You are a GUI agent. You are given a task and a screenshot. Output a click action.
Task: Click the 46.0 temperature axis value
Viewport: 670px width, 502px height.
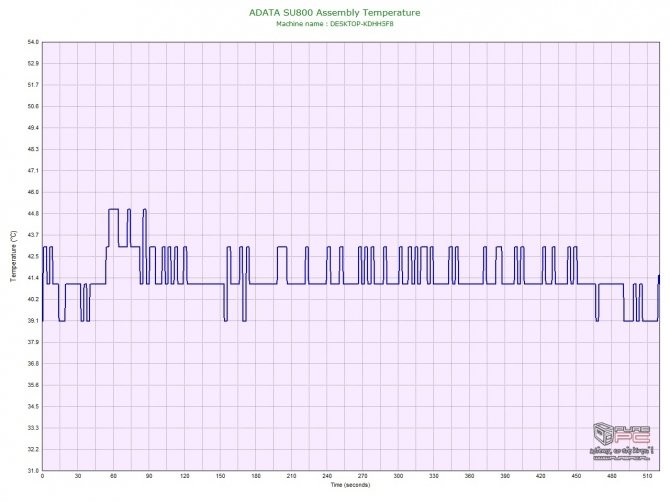pos(33,192)
